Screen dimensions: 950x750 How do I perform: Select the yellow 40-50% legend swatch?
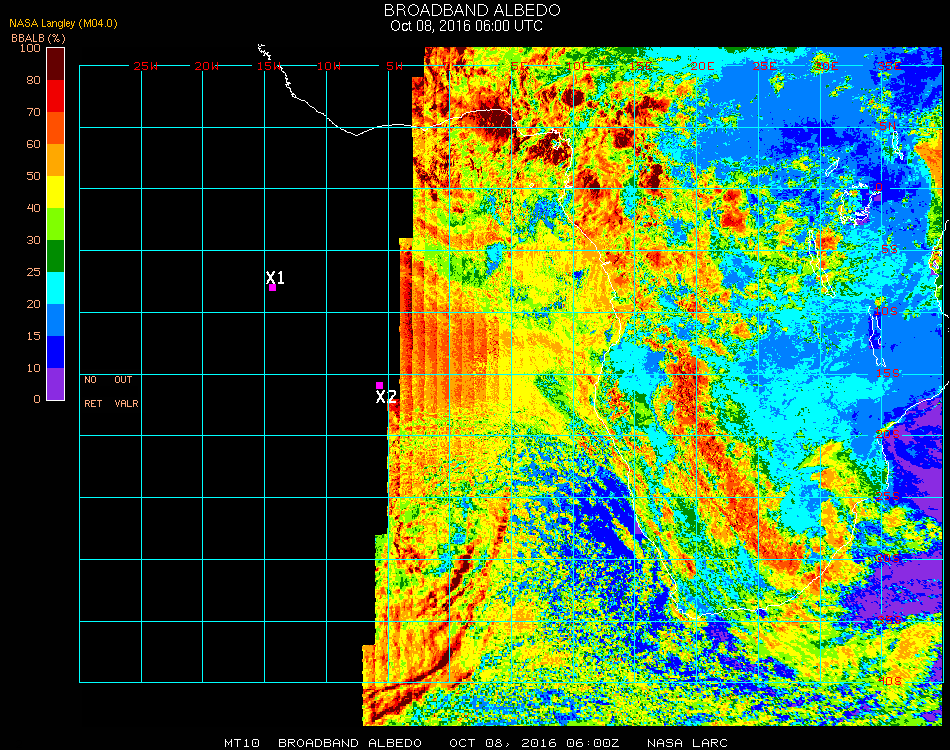[x=55, y=192]
